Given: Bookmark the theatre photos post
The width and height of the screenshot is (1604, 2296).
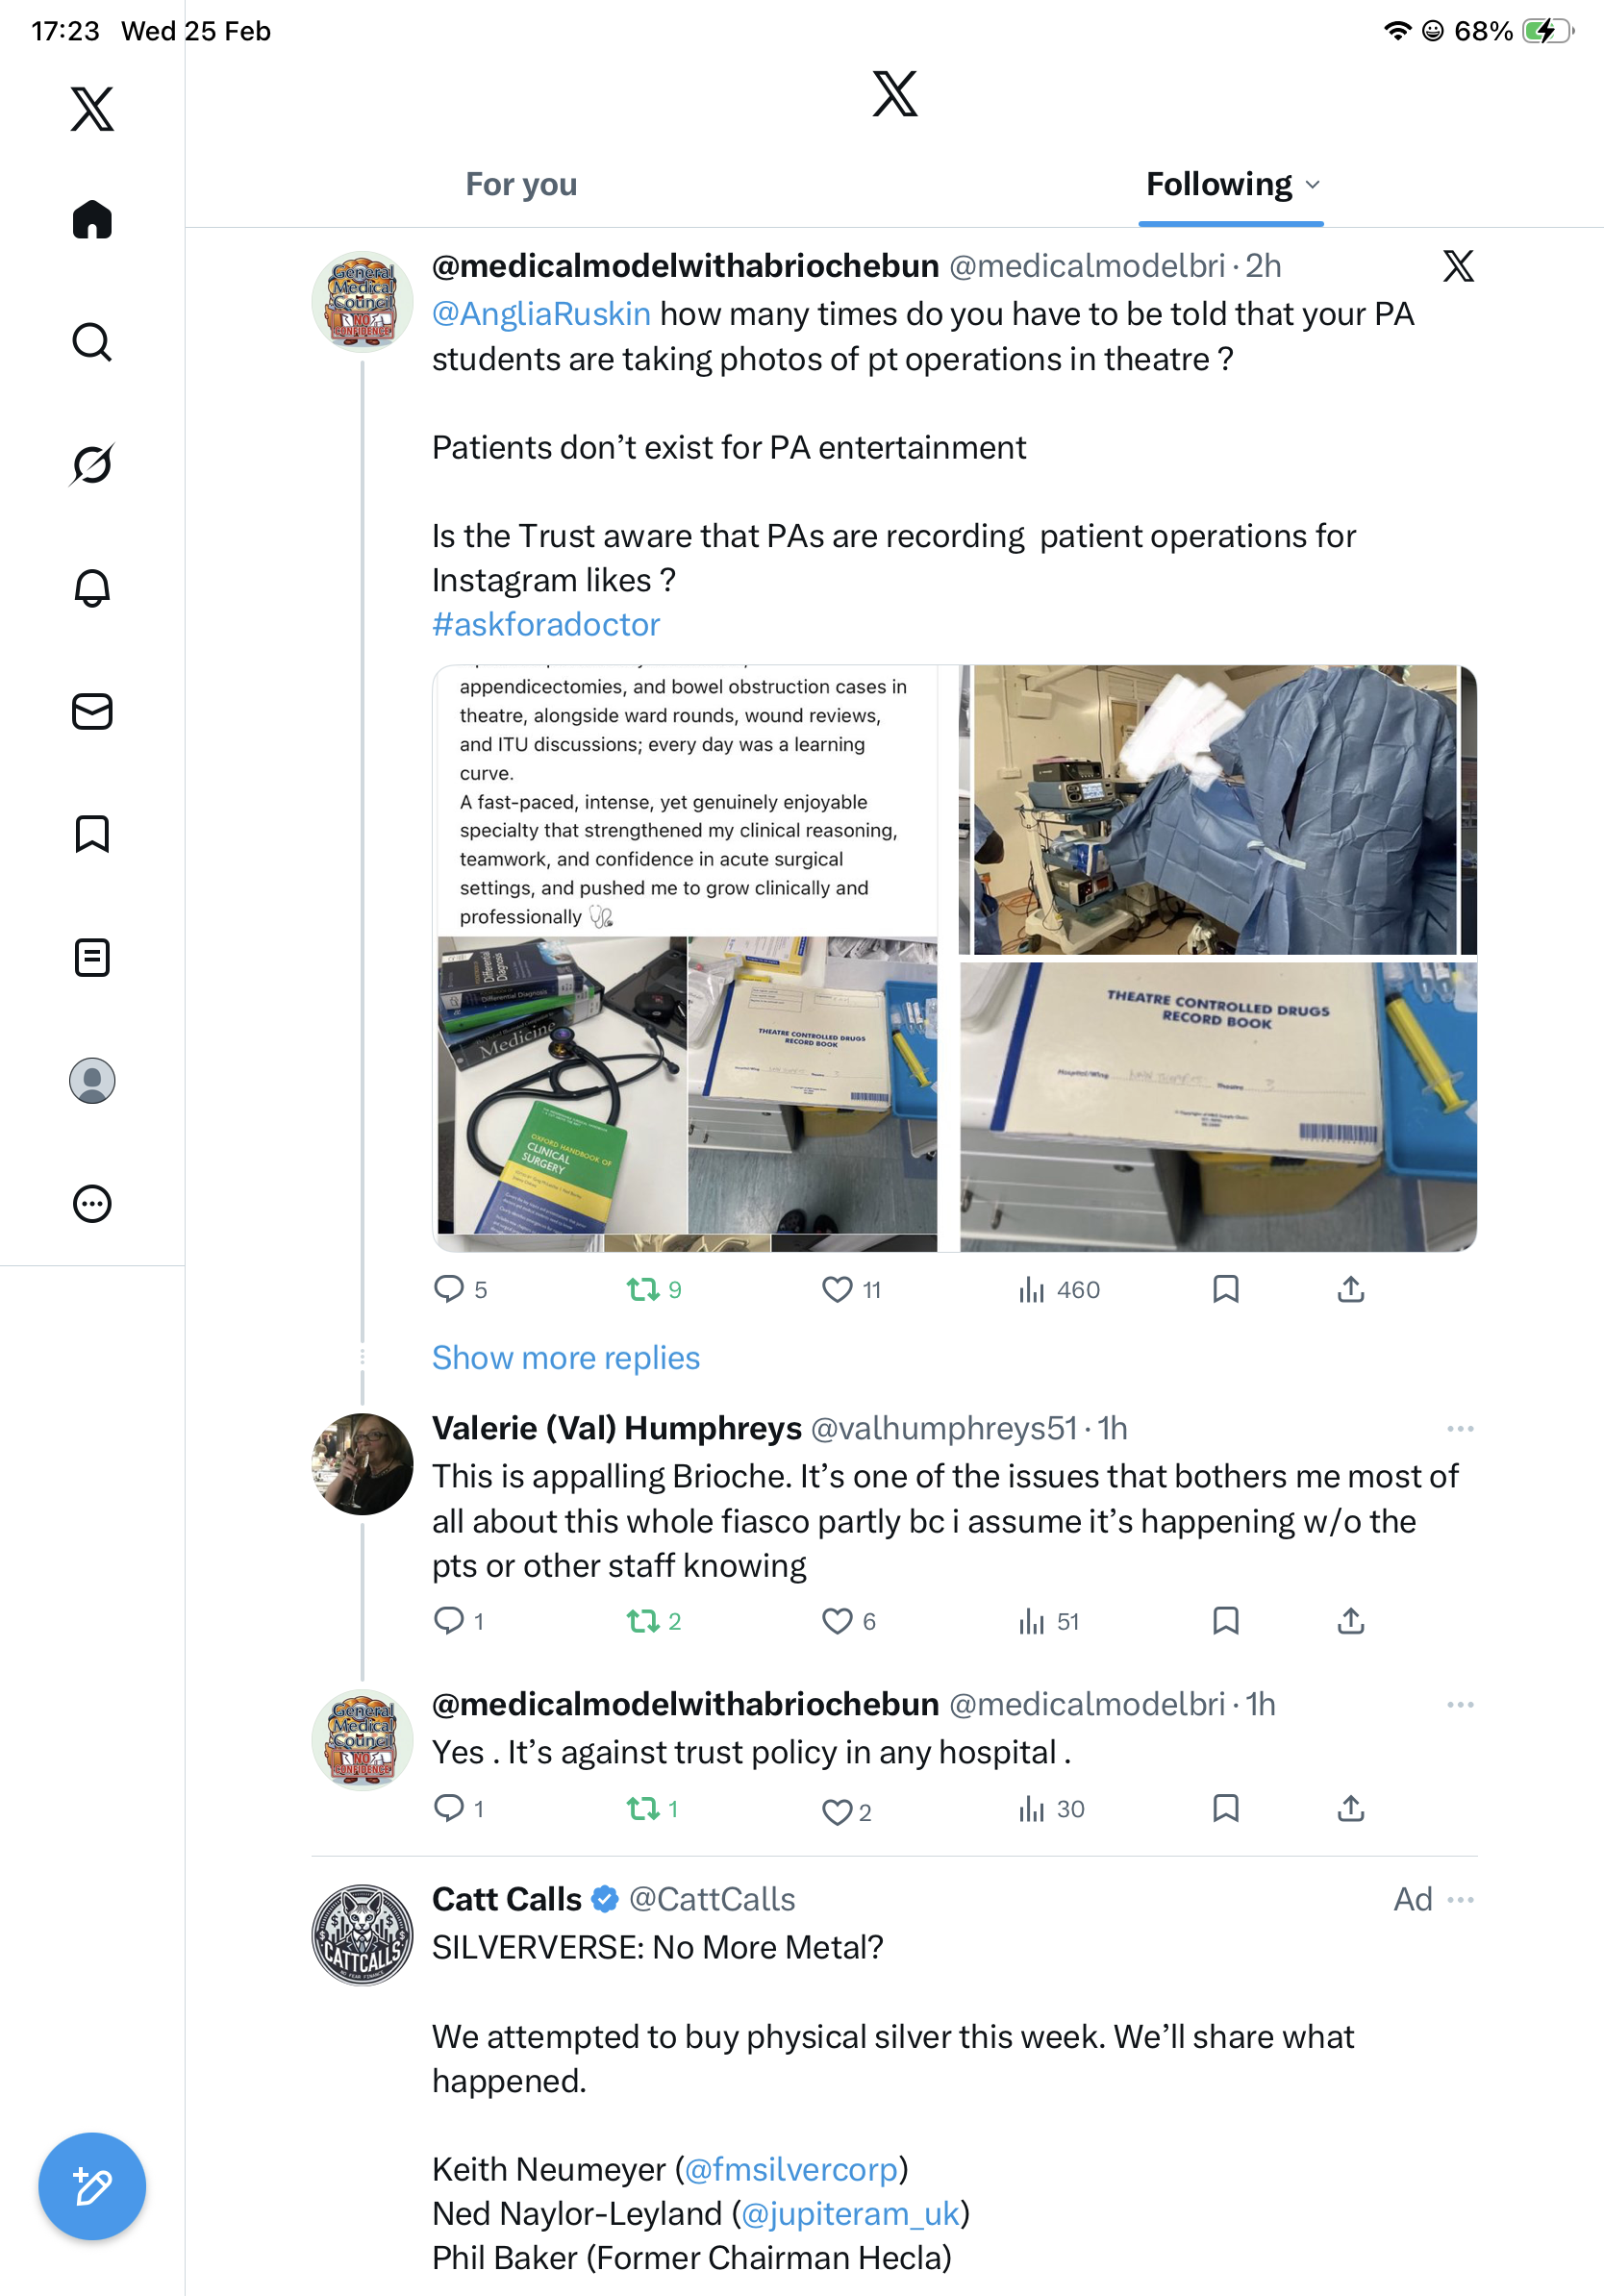Looking at the screenshot, I should click(1225, 1289).
